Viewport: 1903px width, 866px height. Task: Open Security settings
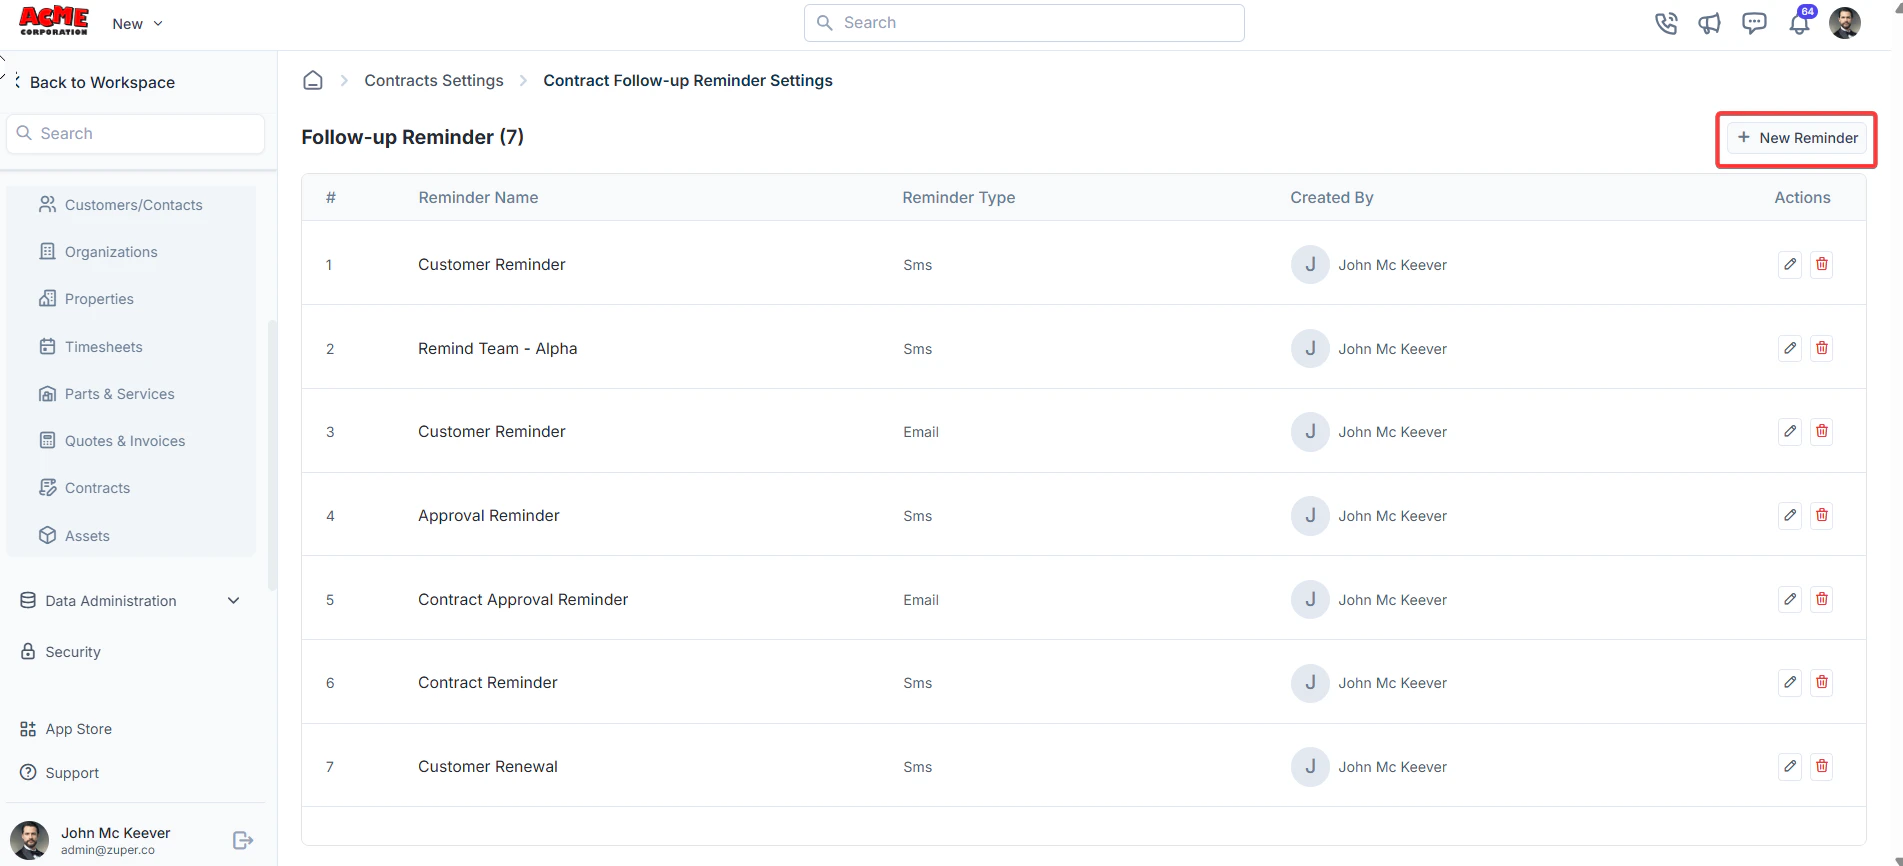click(x=61, y=652)
